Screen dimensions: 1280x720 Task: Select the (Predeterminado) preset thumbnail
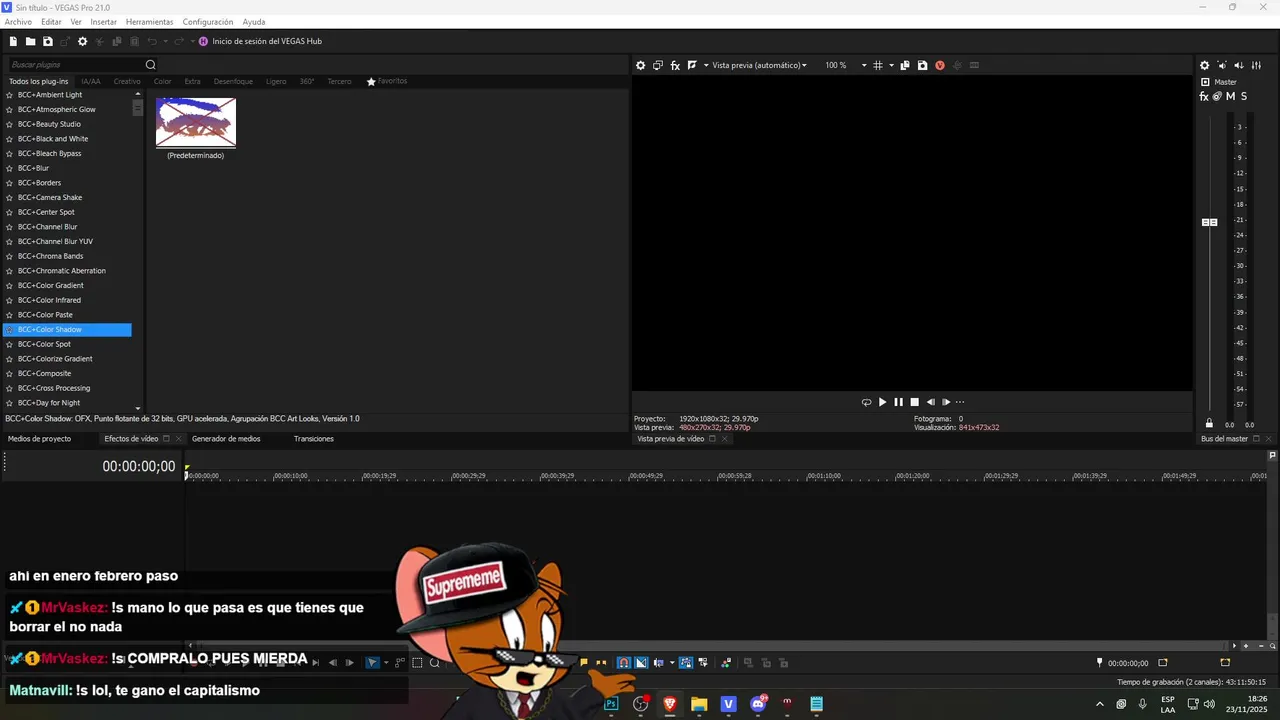point(196,122)
